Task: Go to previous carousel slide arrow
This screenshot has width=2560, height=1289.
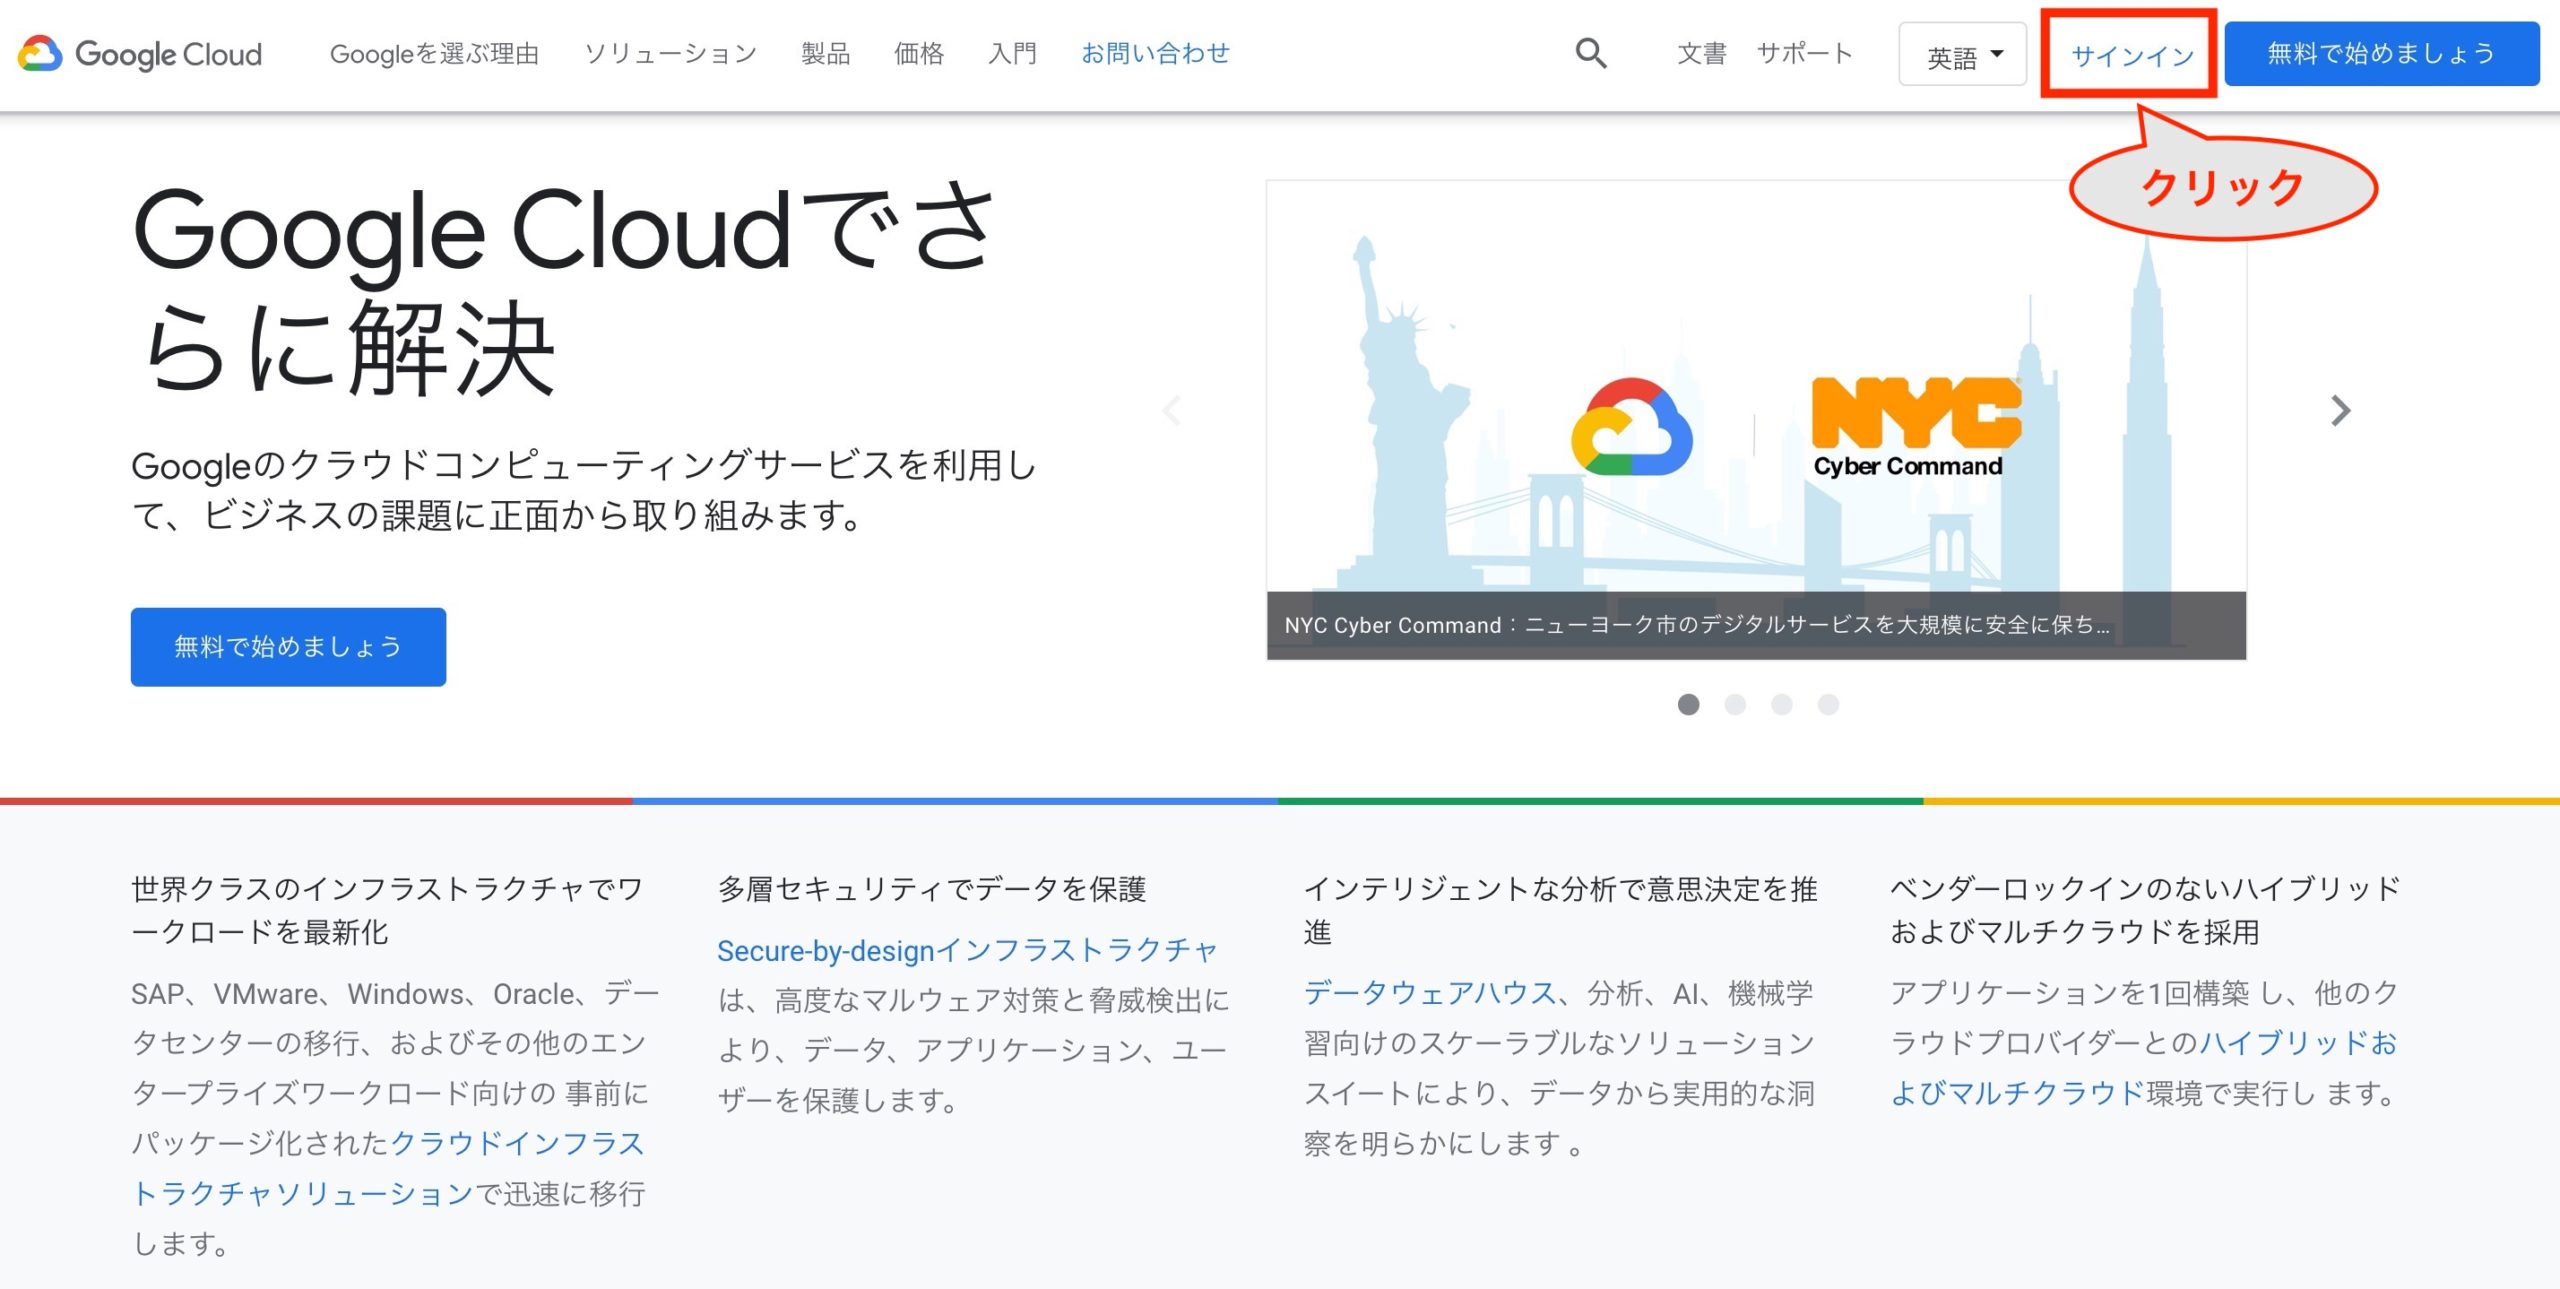Action: point(1172,410)
